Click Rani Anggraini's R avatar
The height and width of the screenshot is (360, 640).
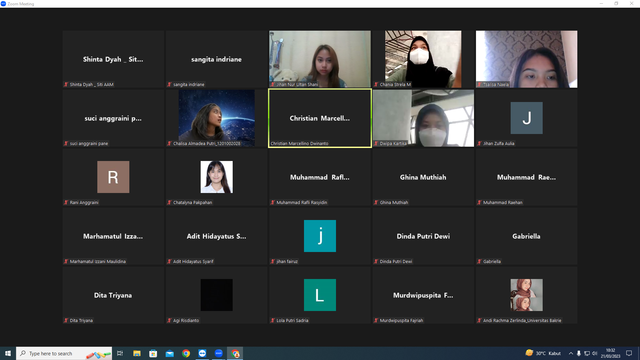pos(113,177)
